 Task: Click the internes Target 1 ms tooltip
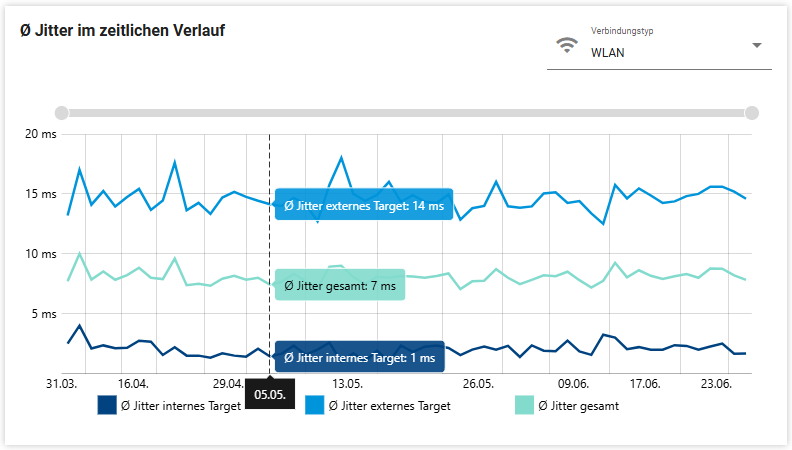[359, 357]
